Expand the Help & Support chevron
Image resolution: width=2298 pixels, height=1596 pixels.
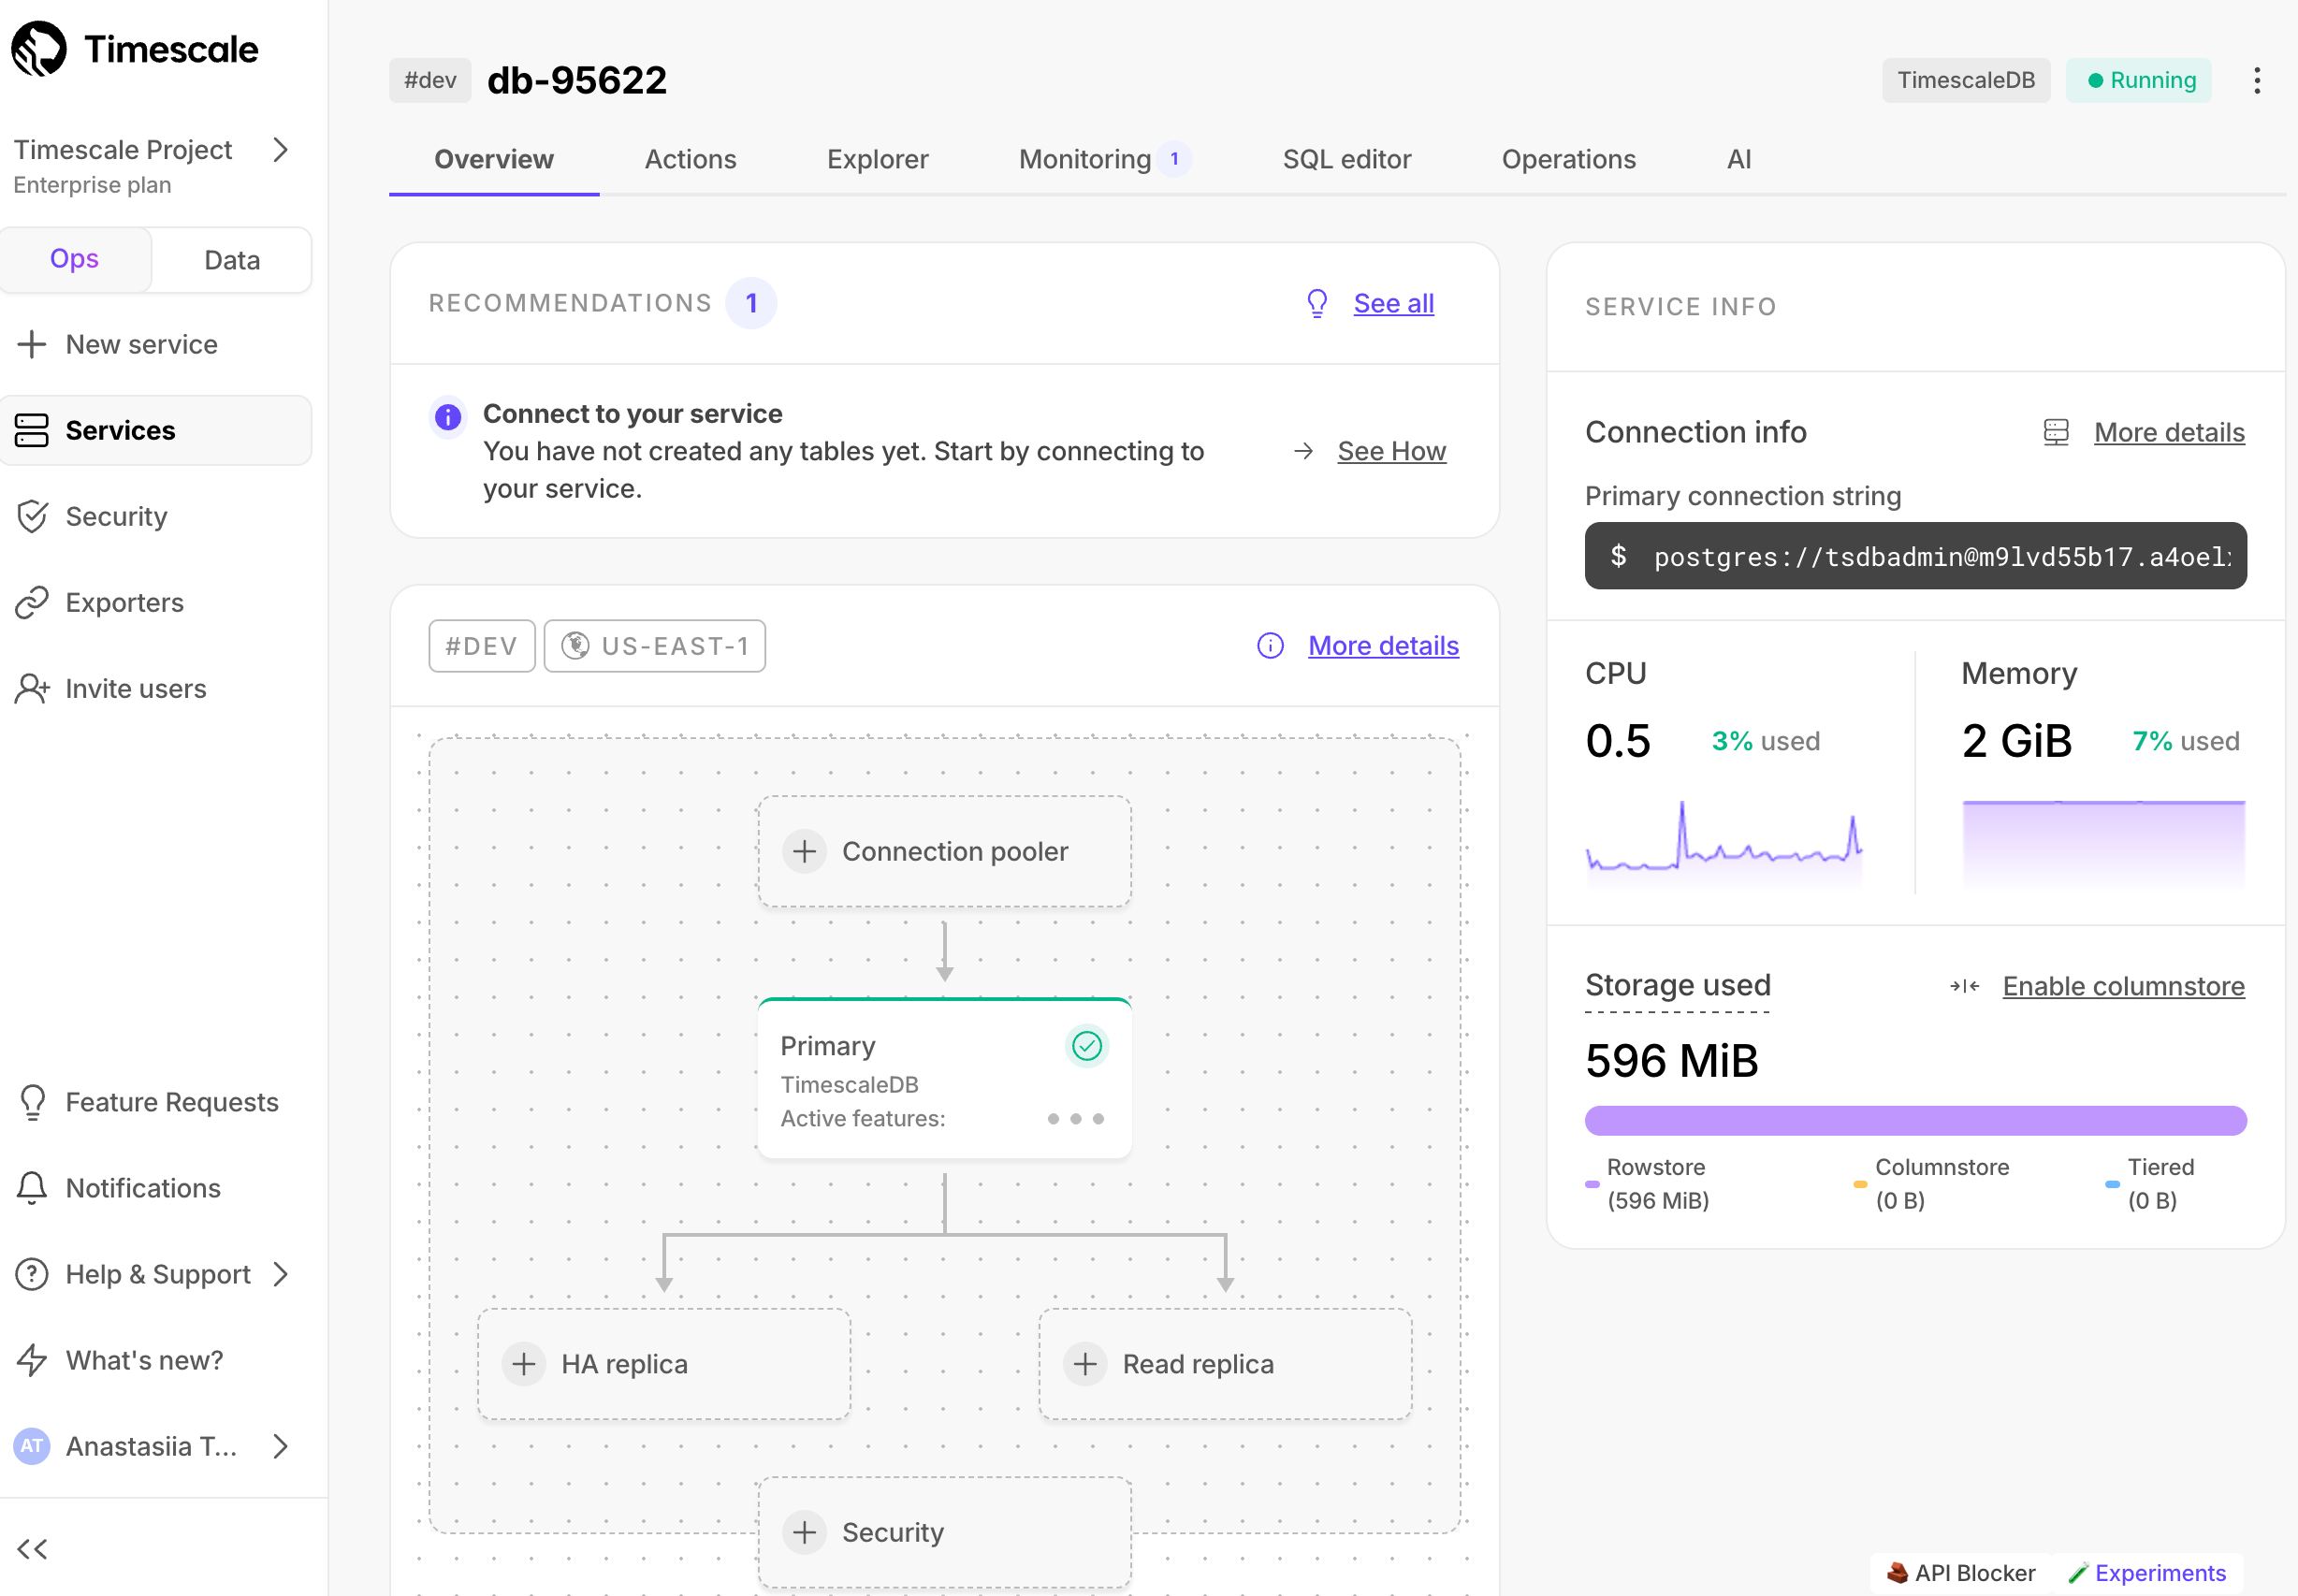pyautogui.click(x=281, y=1274)
